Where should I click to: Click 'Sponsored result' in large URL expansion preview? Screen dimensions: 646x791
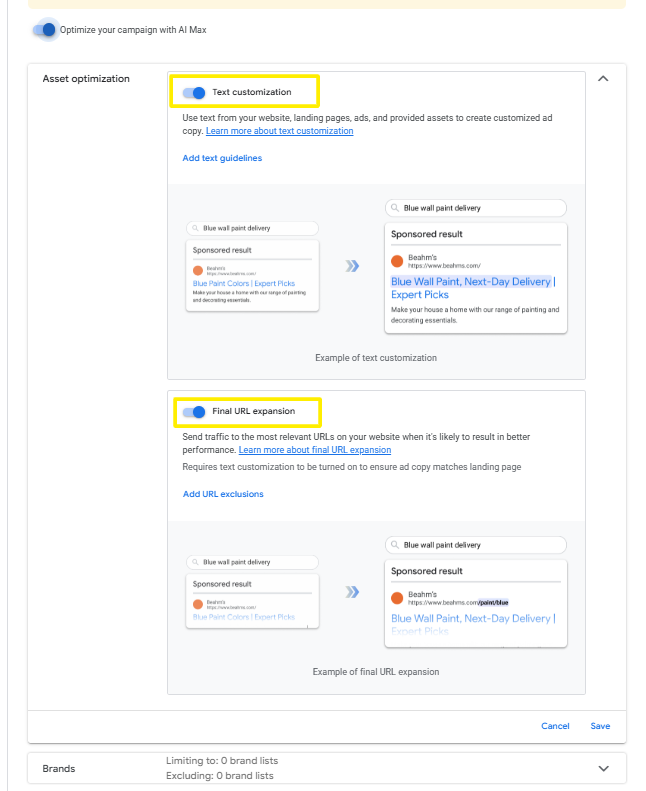[427, 571]
